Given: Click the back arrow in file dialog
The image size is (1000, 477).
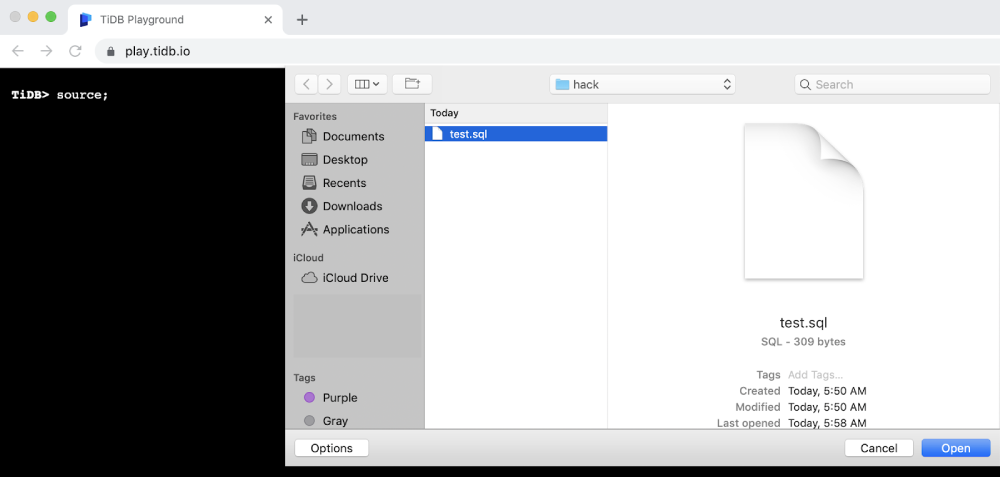Looking at the screenshot, I should pos(306,85).
